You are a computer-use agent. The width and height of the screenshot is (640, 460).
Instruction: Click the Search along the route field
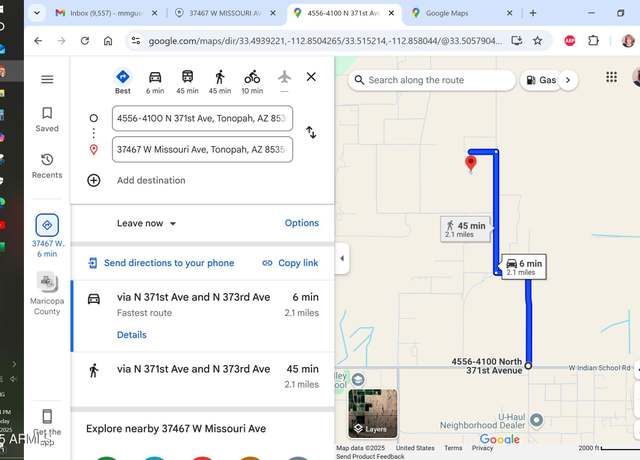[x=432, y=80]
